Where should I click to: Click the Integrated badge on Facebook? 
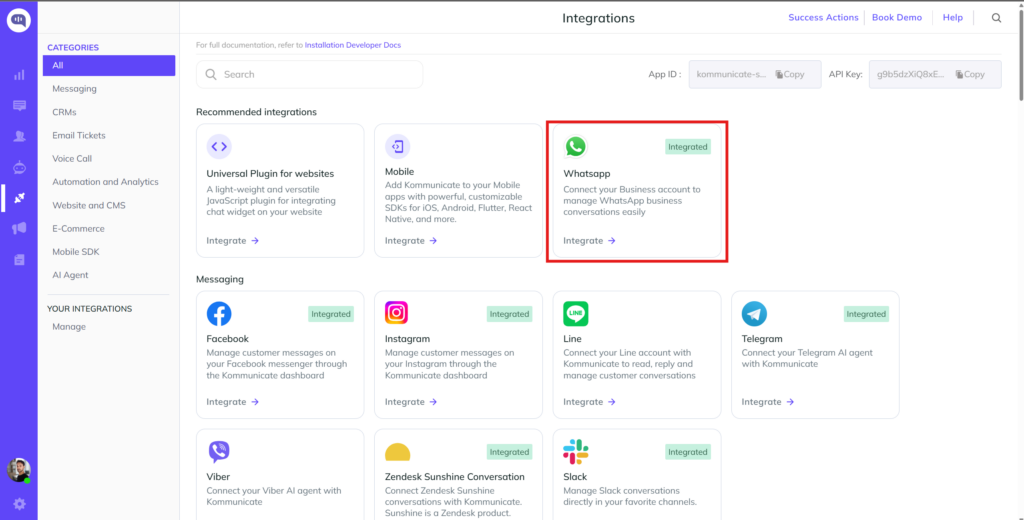(x=331, y=314)
